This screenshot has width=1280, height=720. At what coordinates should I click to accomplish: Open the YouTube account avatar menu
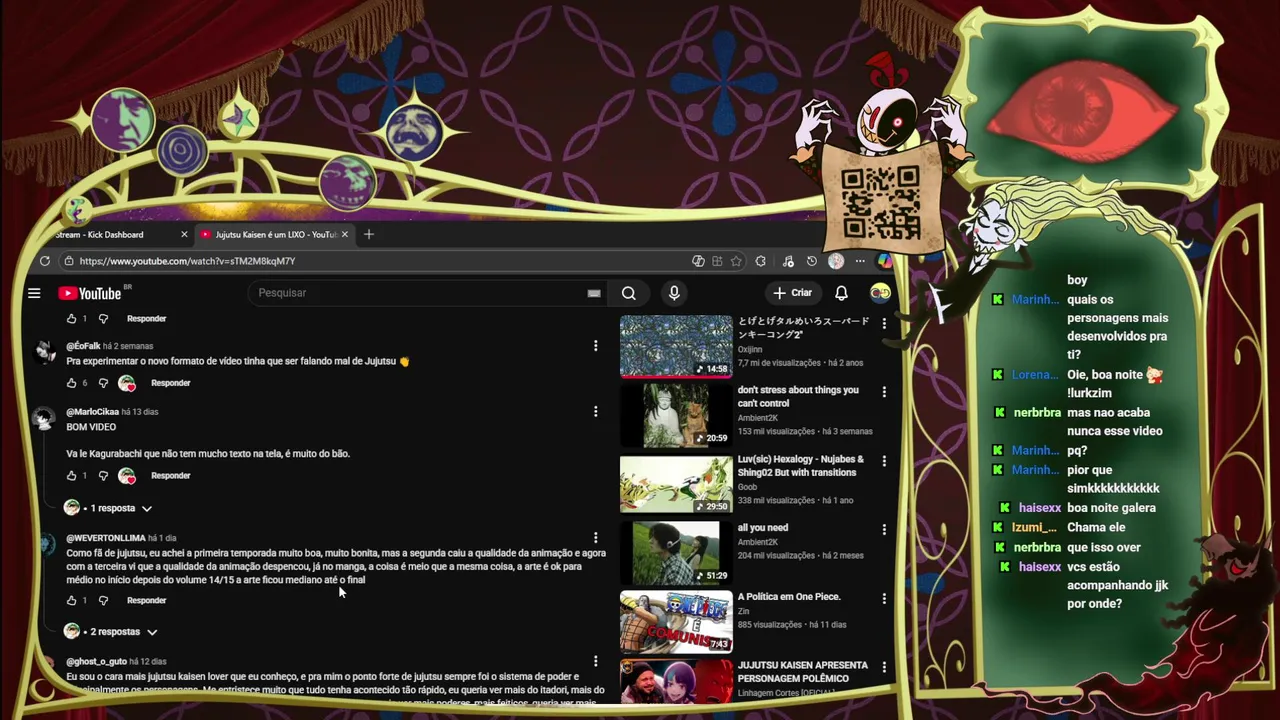click(880, 293)
